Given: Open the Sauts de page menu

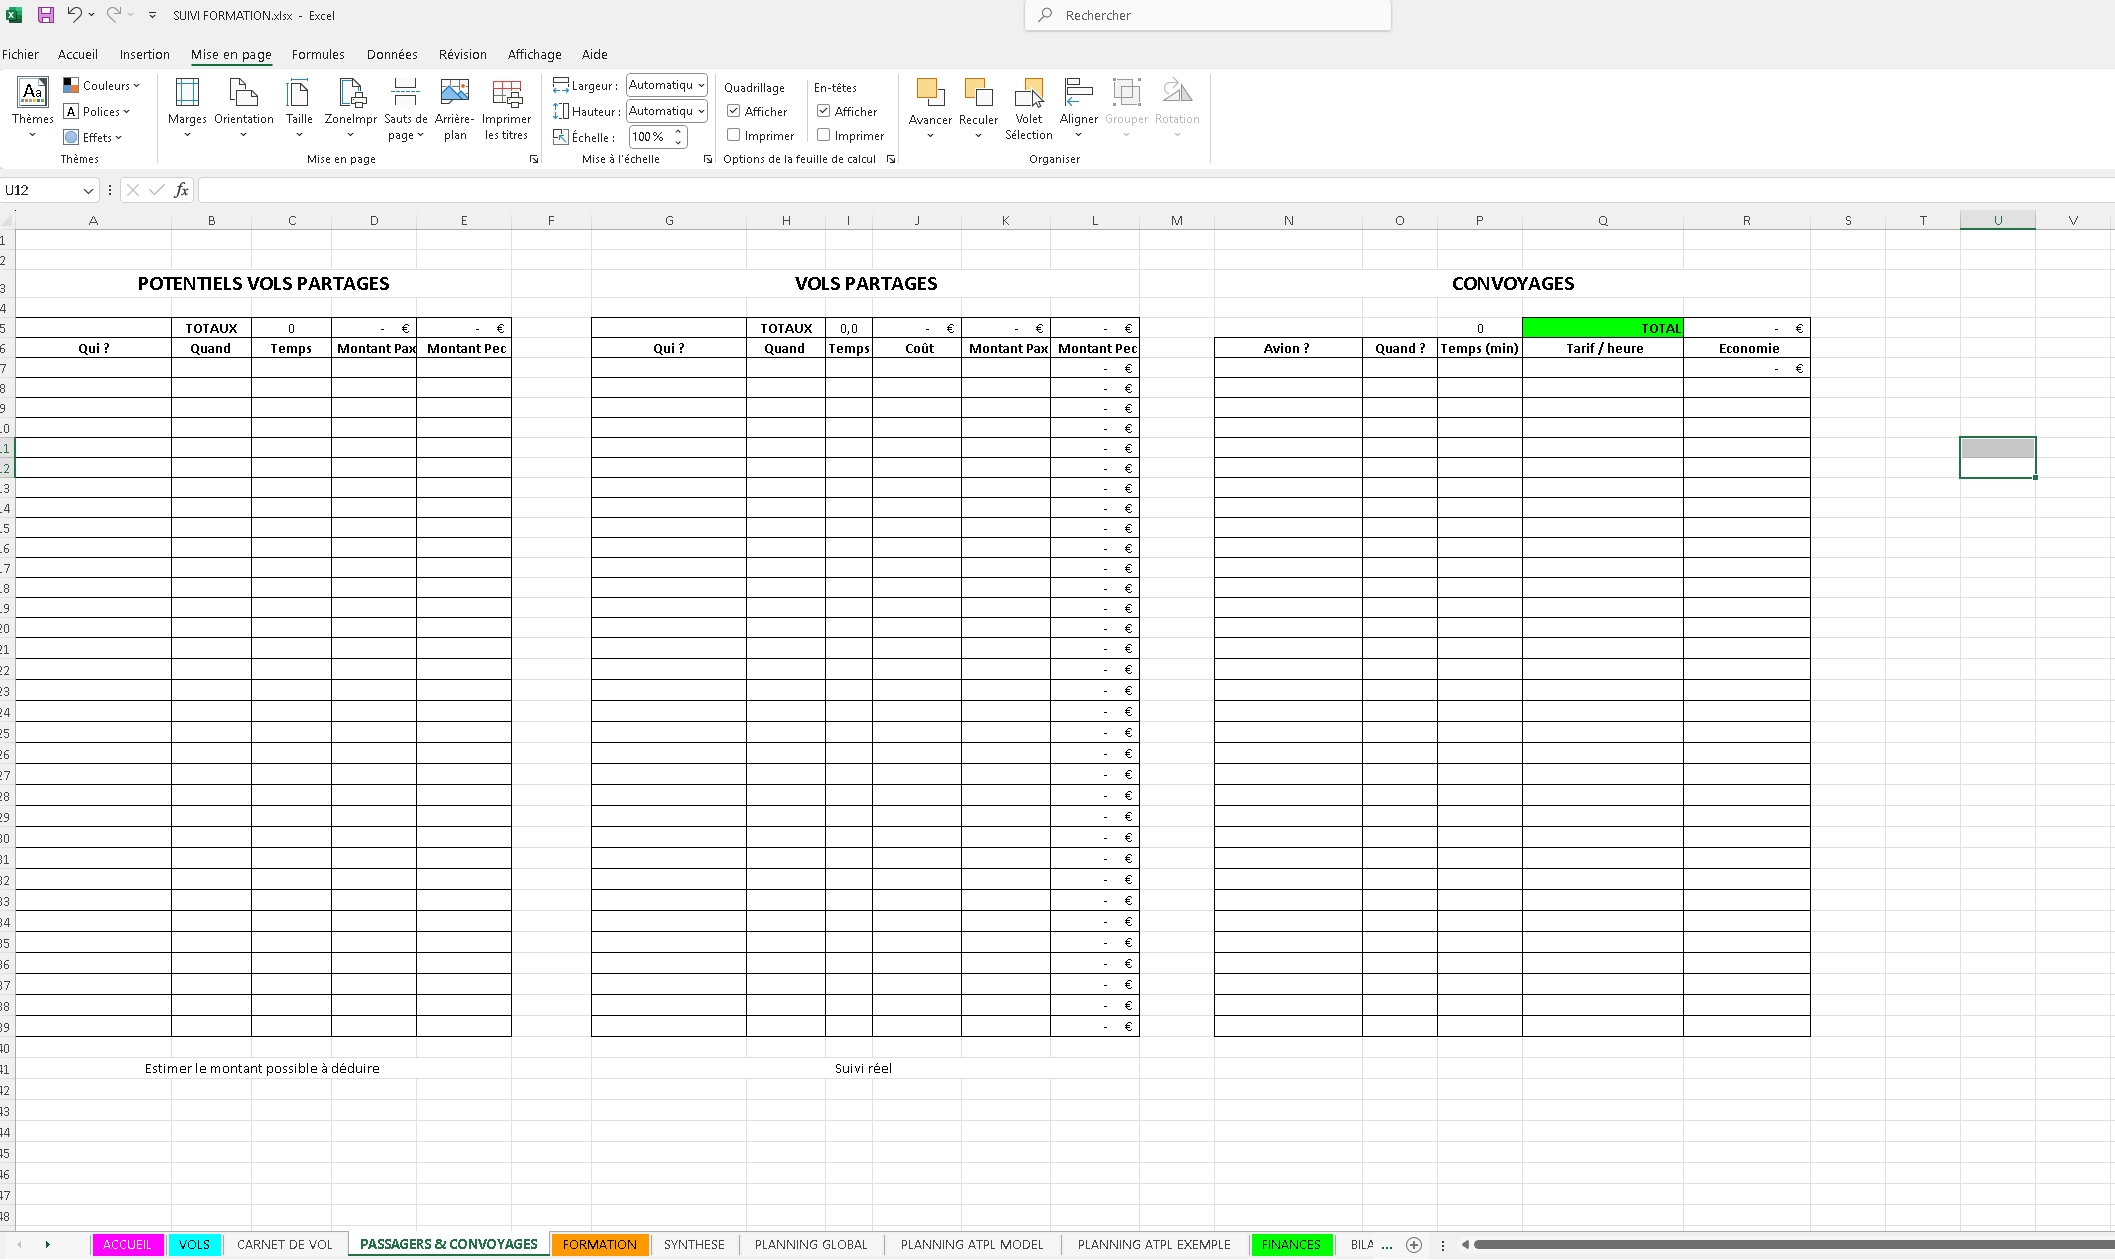Looking at the screenshot, I should point(405,110).
